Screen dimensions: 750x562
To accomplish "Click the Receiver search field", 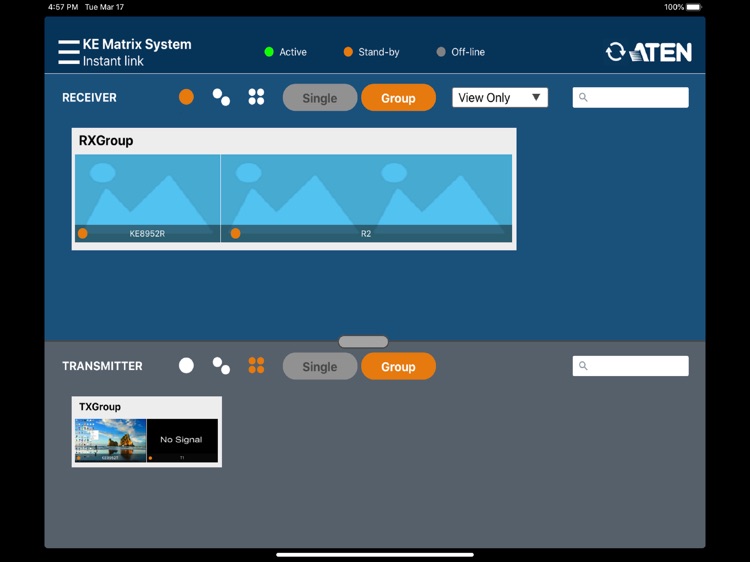I will click(630, 98).
